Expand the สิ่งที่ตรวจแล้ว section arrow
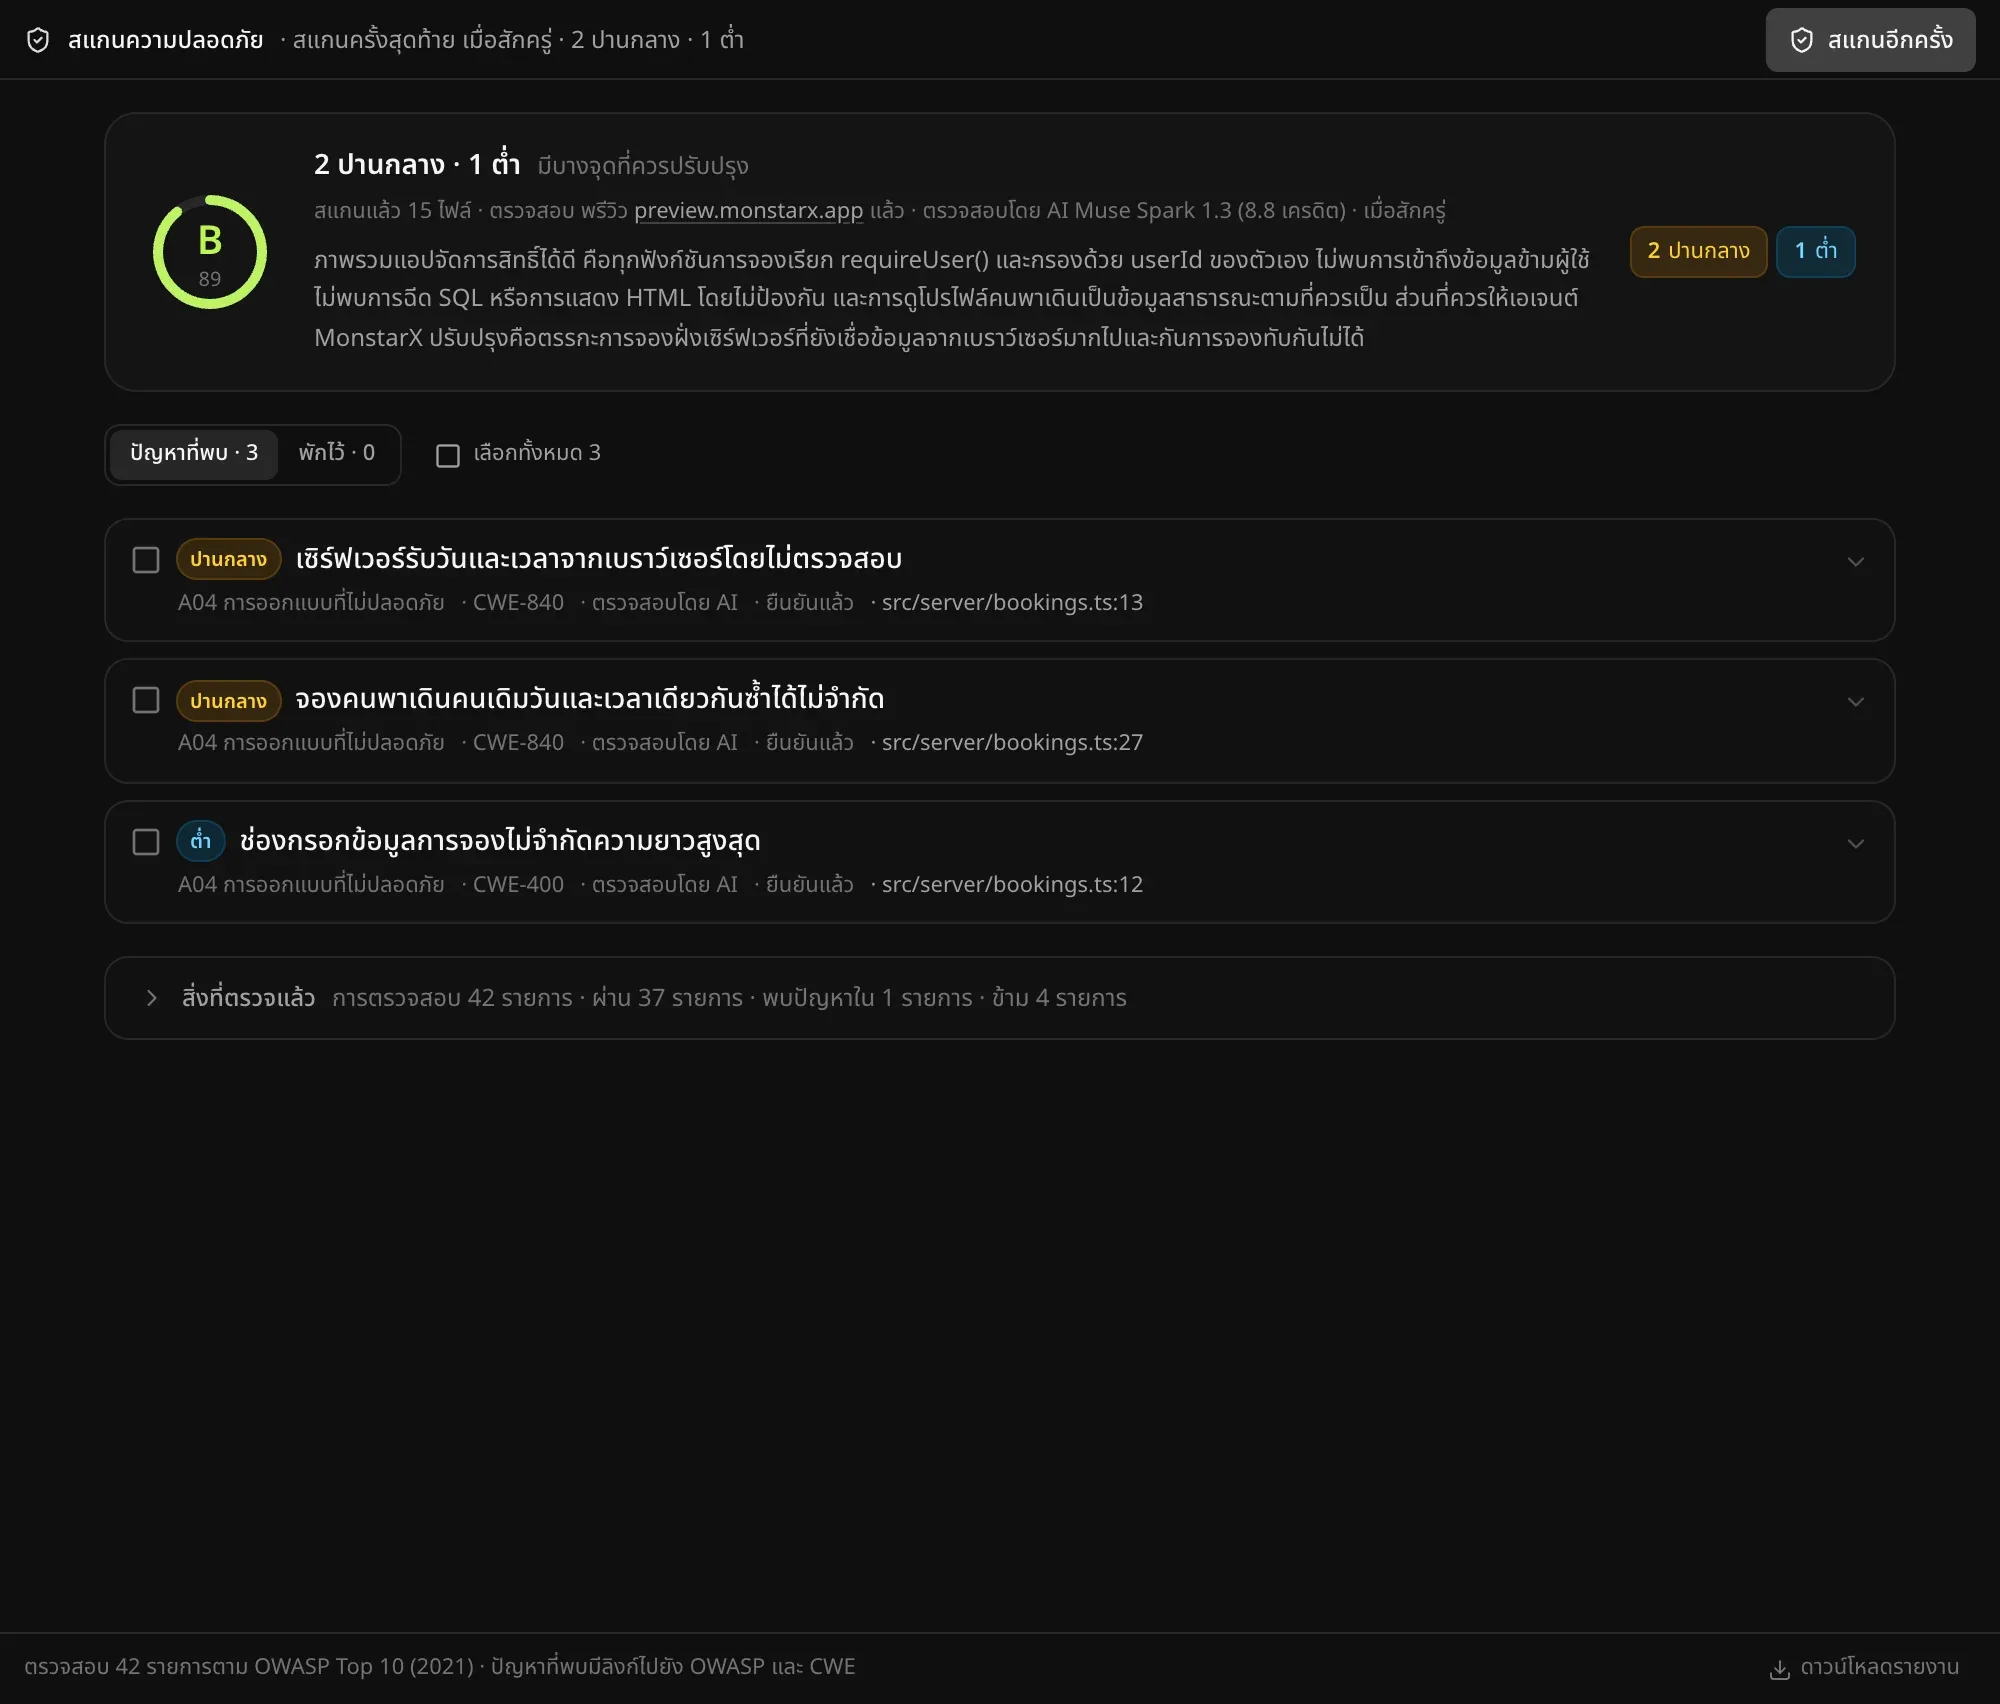The height and width of the screenshot is (1704, 2000). click(x=152, y=998)
